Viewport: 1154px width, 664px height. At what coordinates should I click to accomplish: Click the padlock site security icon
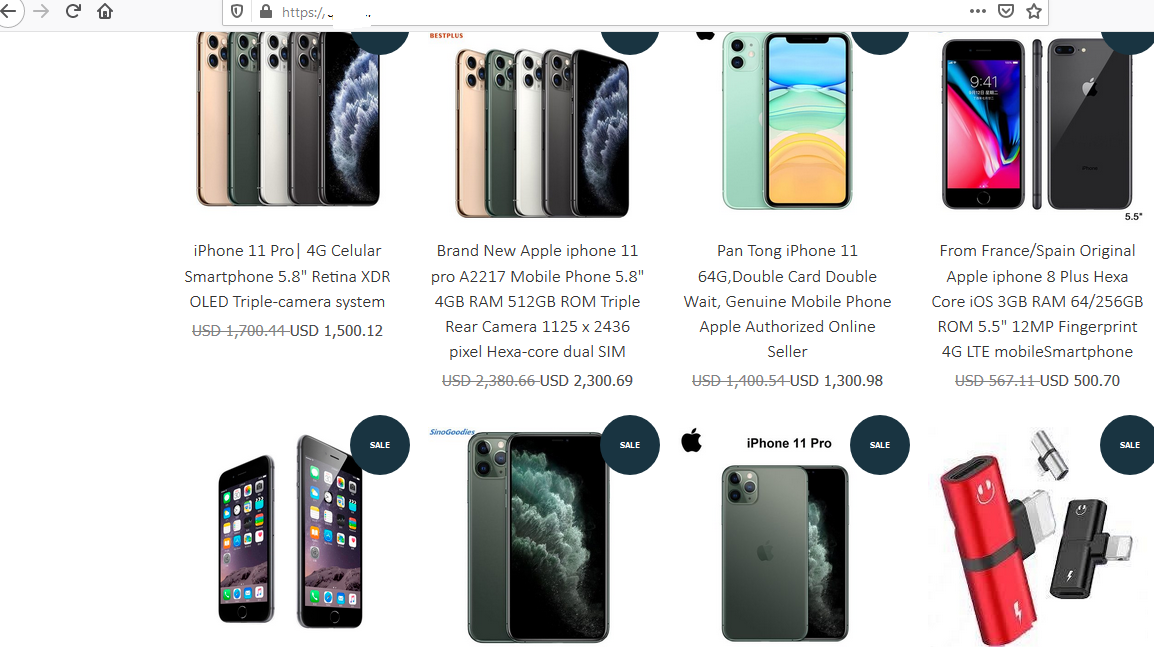tap(266, 12)
